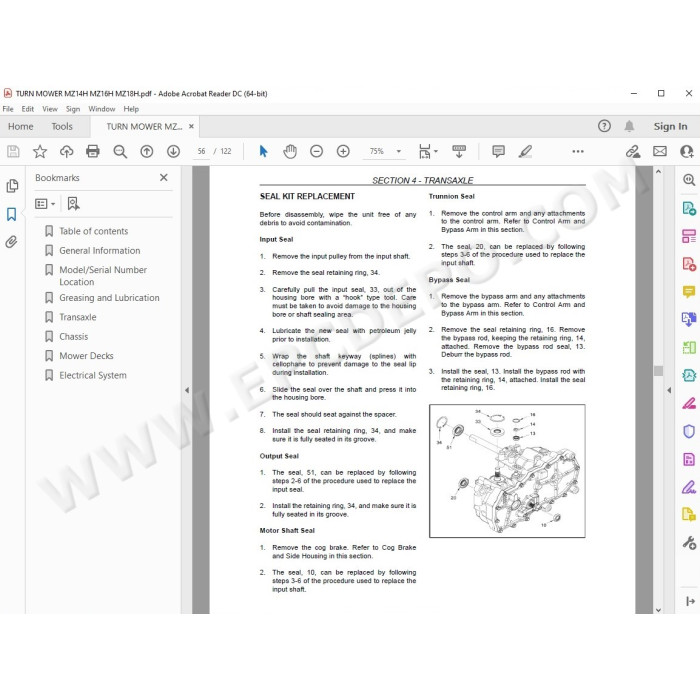Add file to starred with star icon

pos(40,152)
